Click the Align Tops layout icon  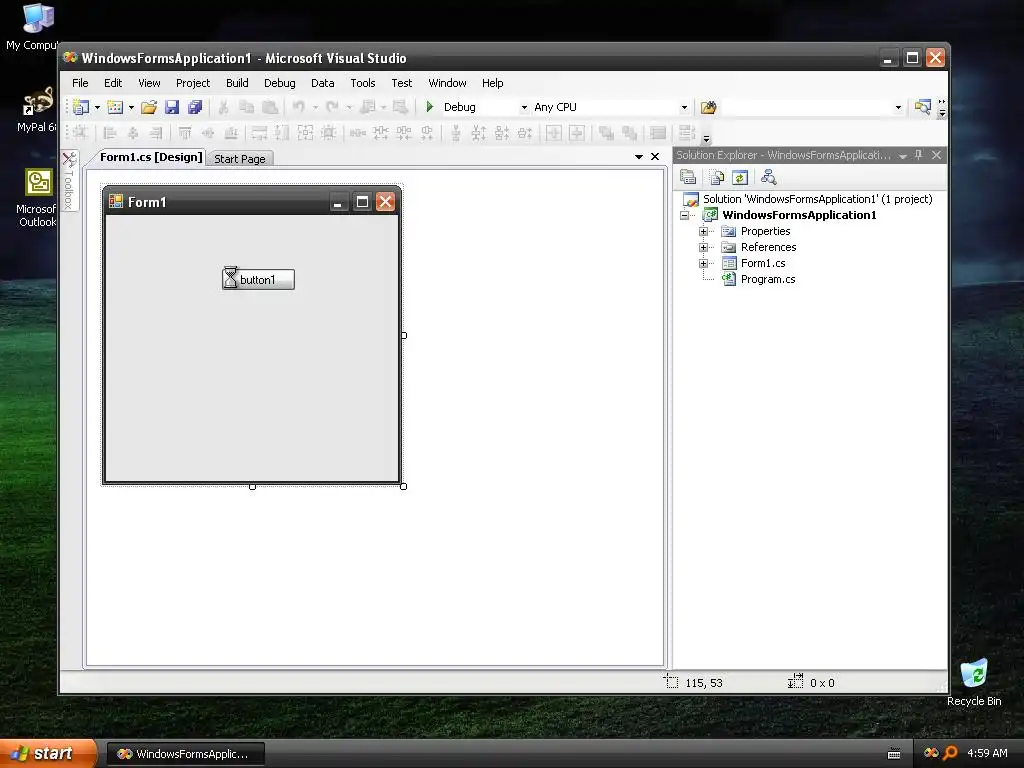click(185, 133)
